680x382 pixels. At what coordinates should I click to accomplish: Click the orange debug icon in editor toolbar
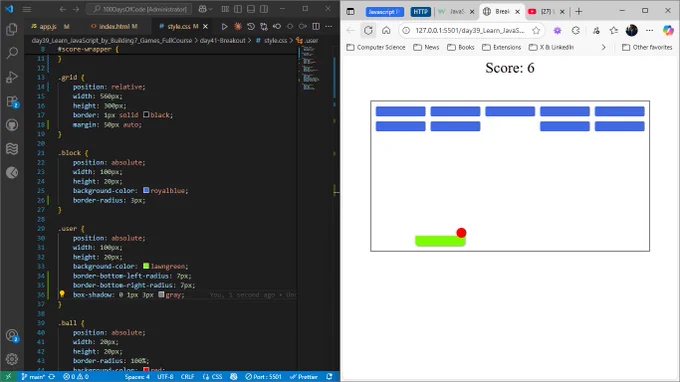click(238, 26)
